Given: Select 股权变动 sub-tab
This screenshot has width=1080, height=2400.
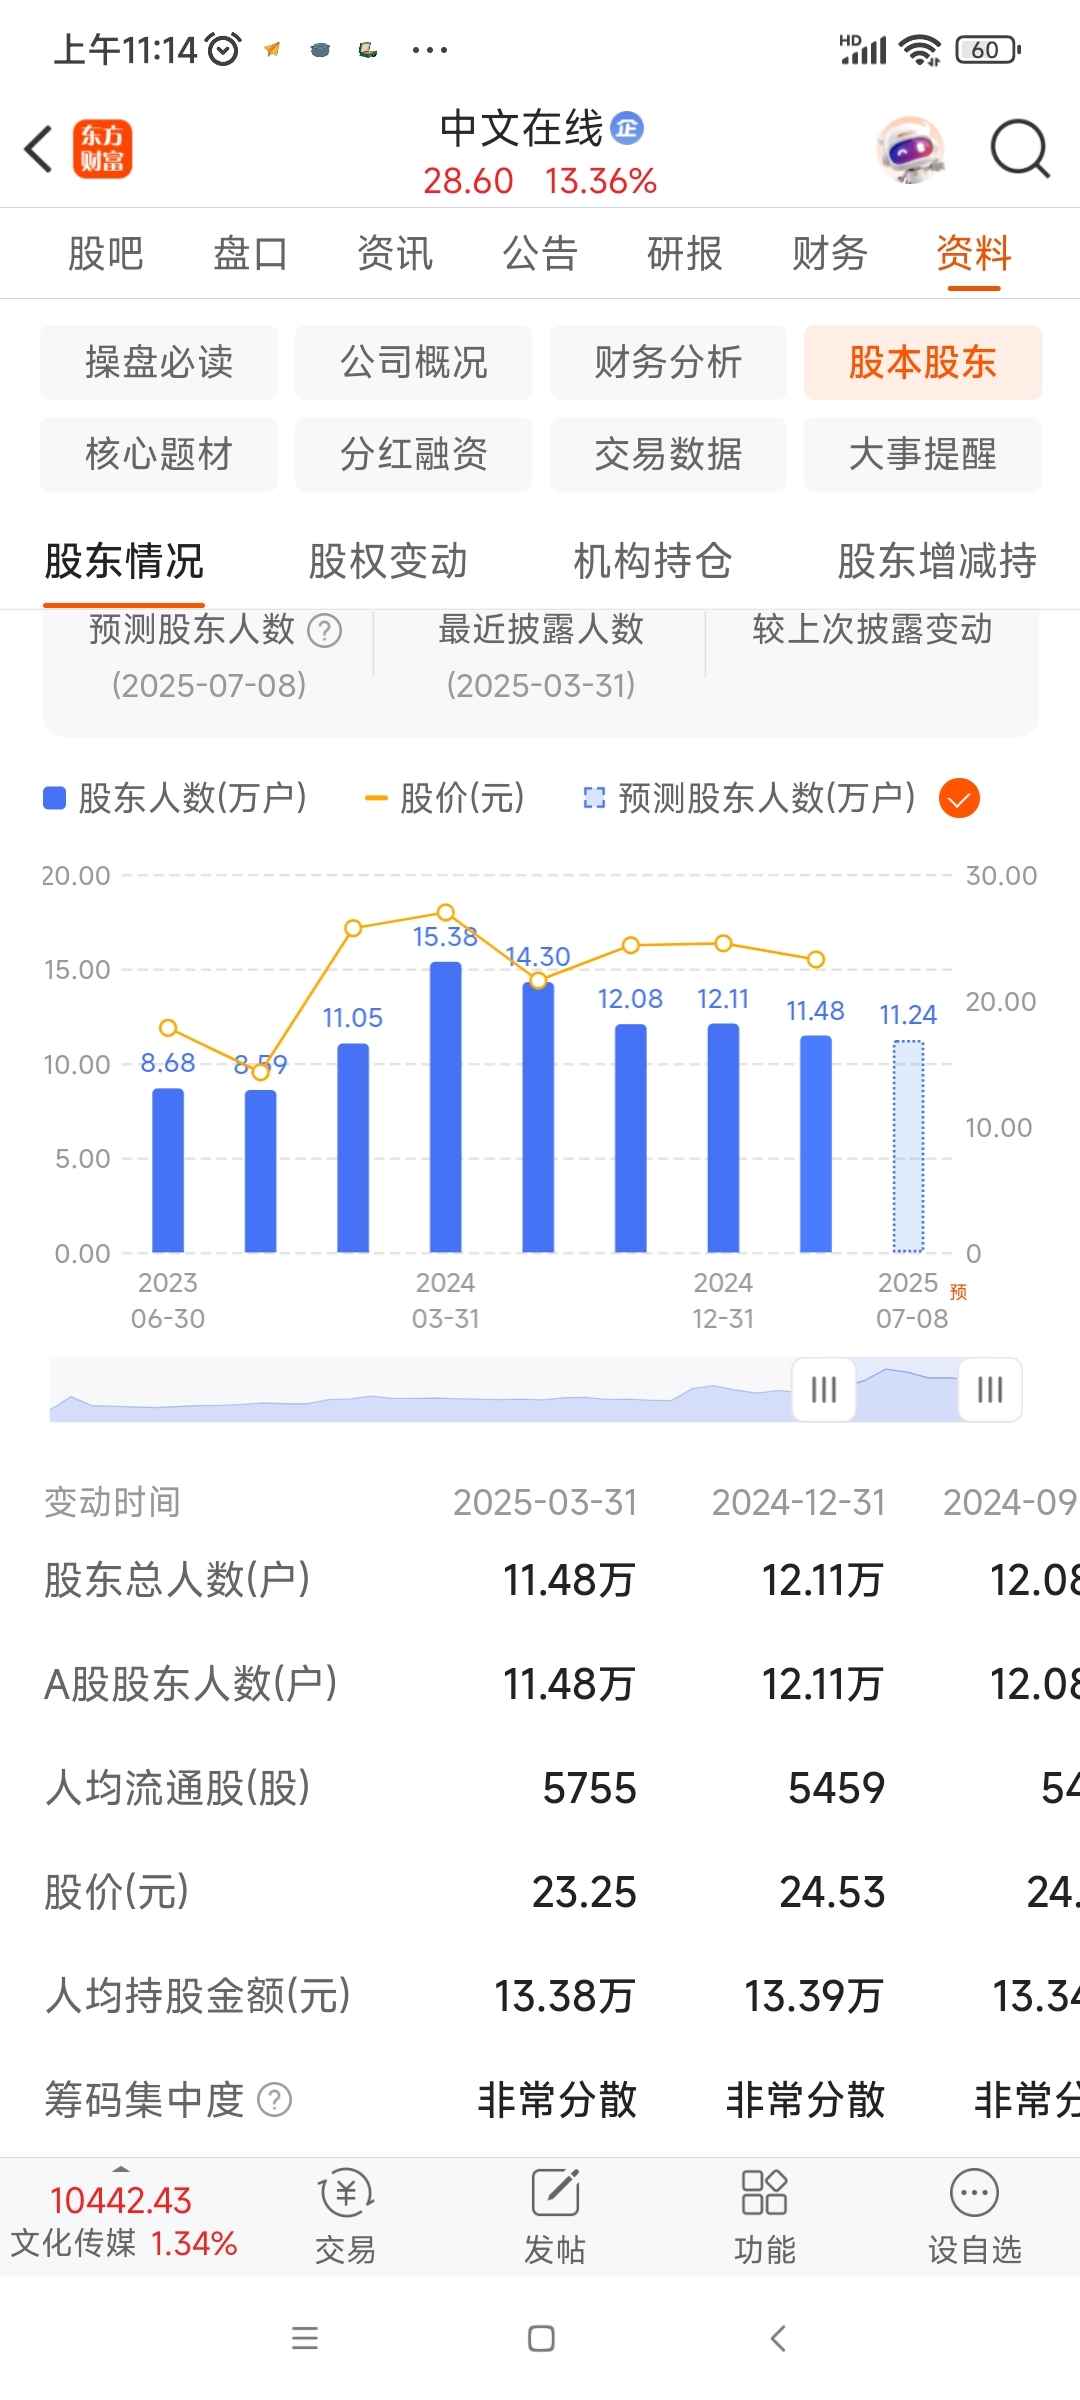Looking at the screenshot, I should (x=388, y=561).
